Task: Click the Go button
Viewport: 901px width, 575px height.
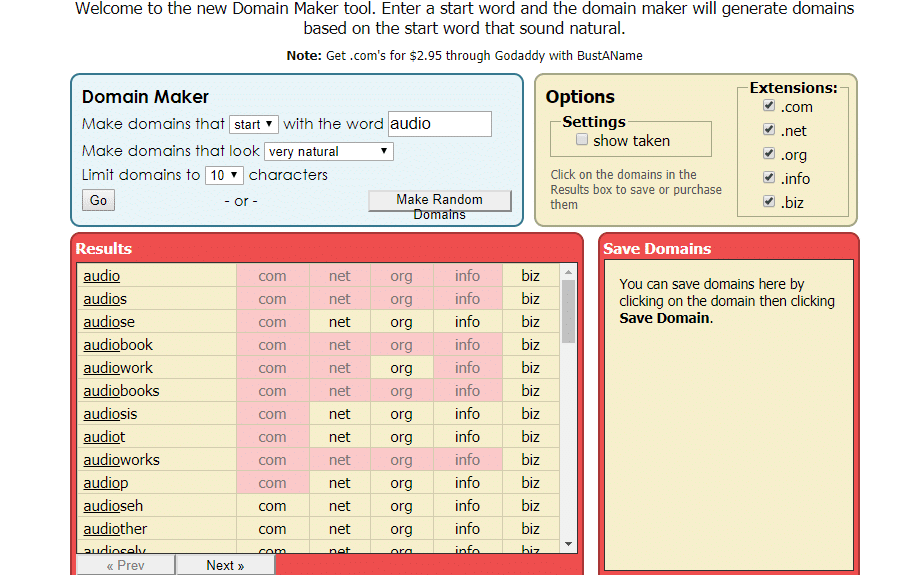Action: tap(98, 200)
